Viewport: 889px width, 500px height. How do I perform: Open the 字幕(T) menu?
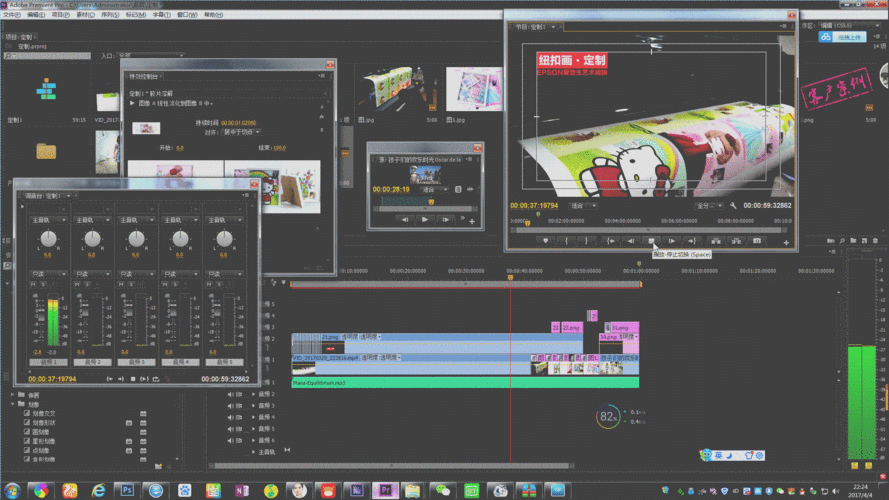[x=161, y=15]
